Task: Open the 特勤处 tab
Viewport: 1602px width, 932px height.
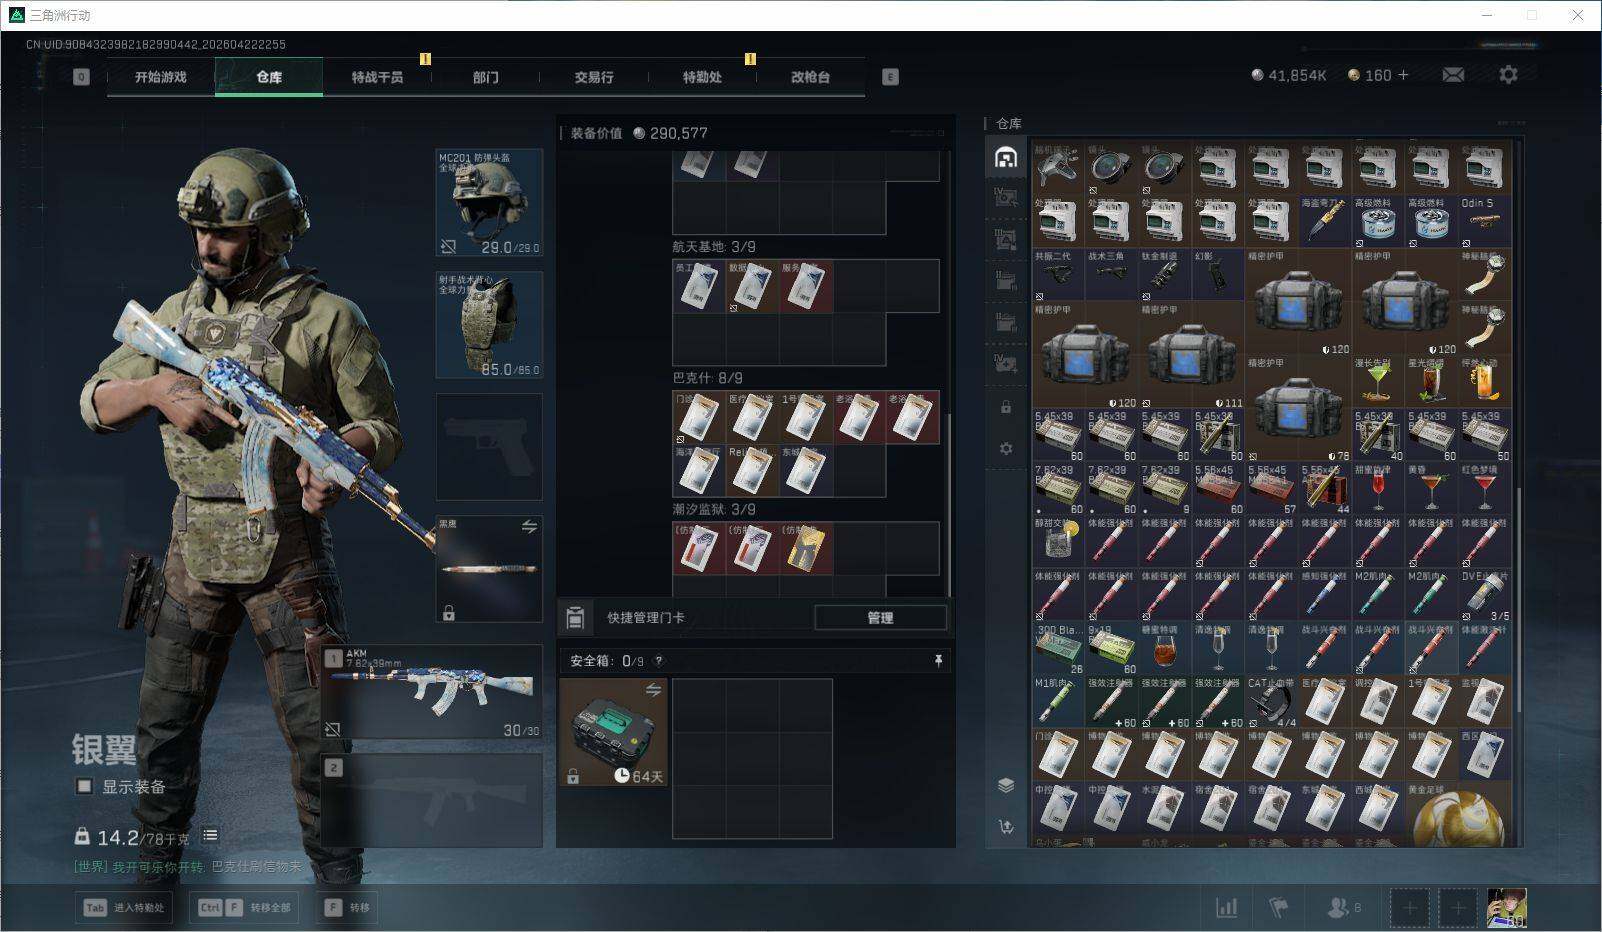Action: [x=702, y=77]
